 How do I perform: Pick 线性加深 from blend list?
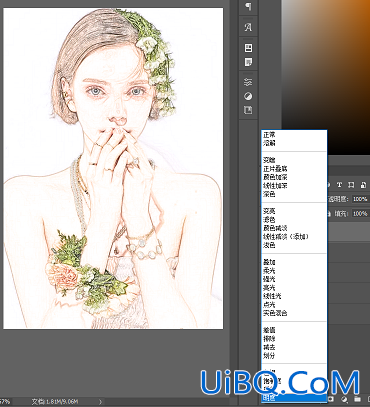[275, 186]
